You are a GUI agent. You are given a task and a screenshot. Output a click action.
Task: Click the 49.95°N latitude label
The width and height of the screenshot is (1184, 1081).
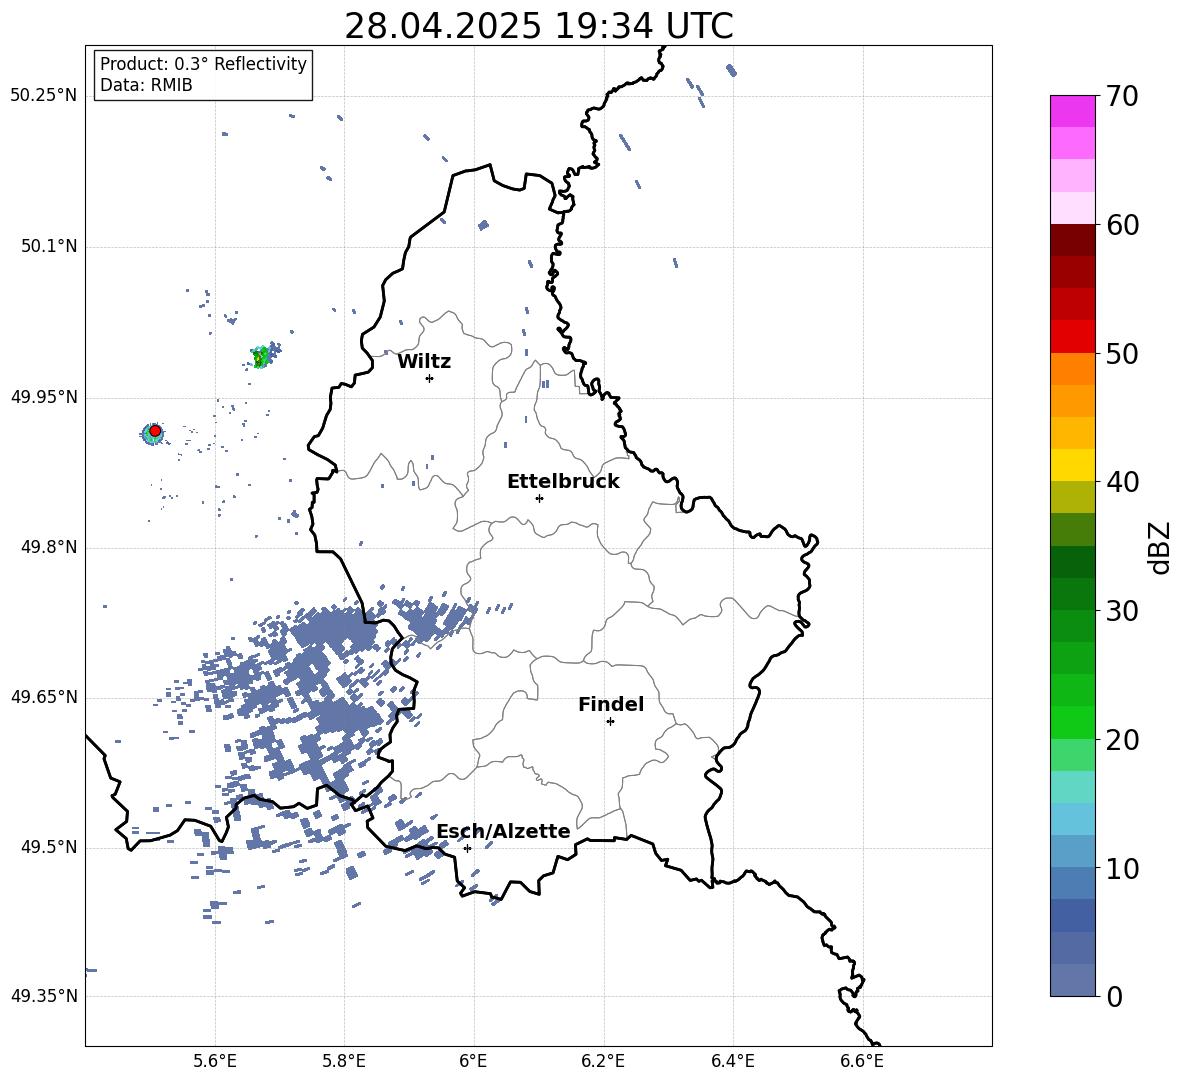(x=44, y=397)
